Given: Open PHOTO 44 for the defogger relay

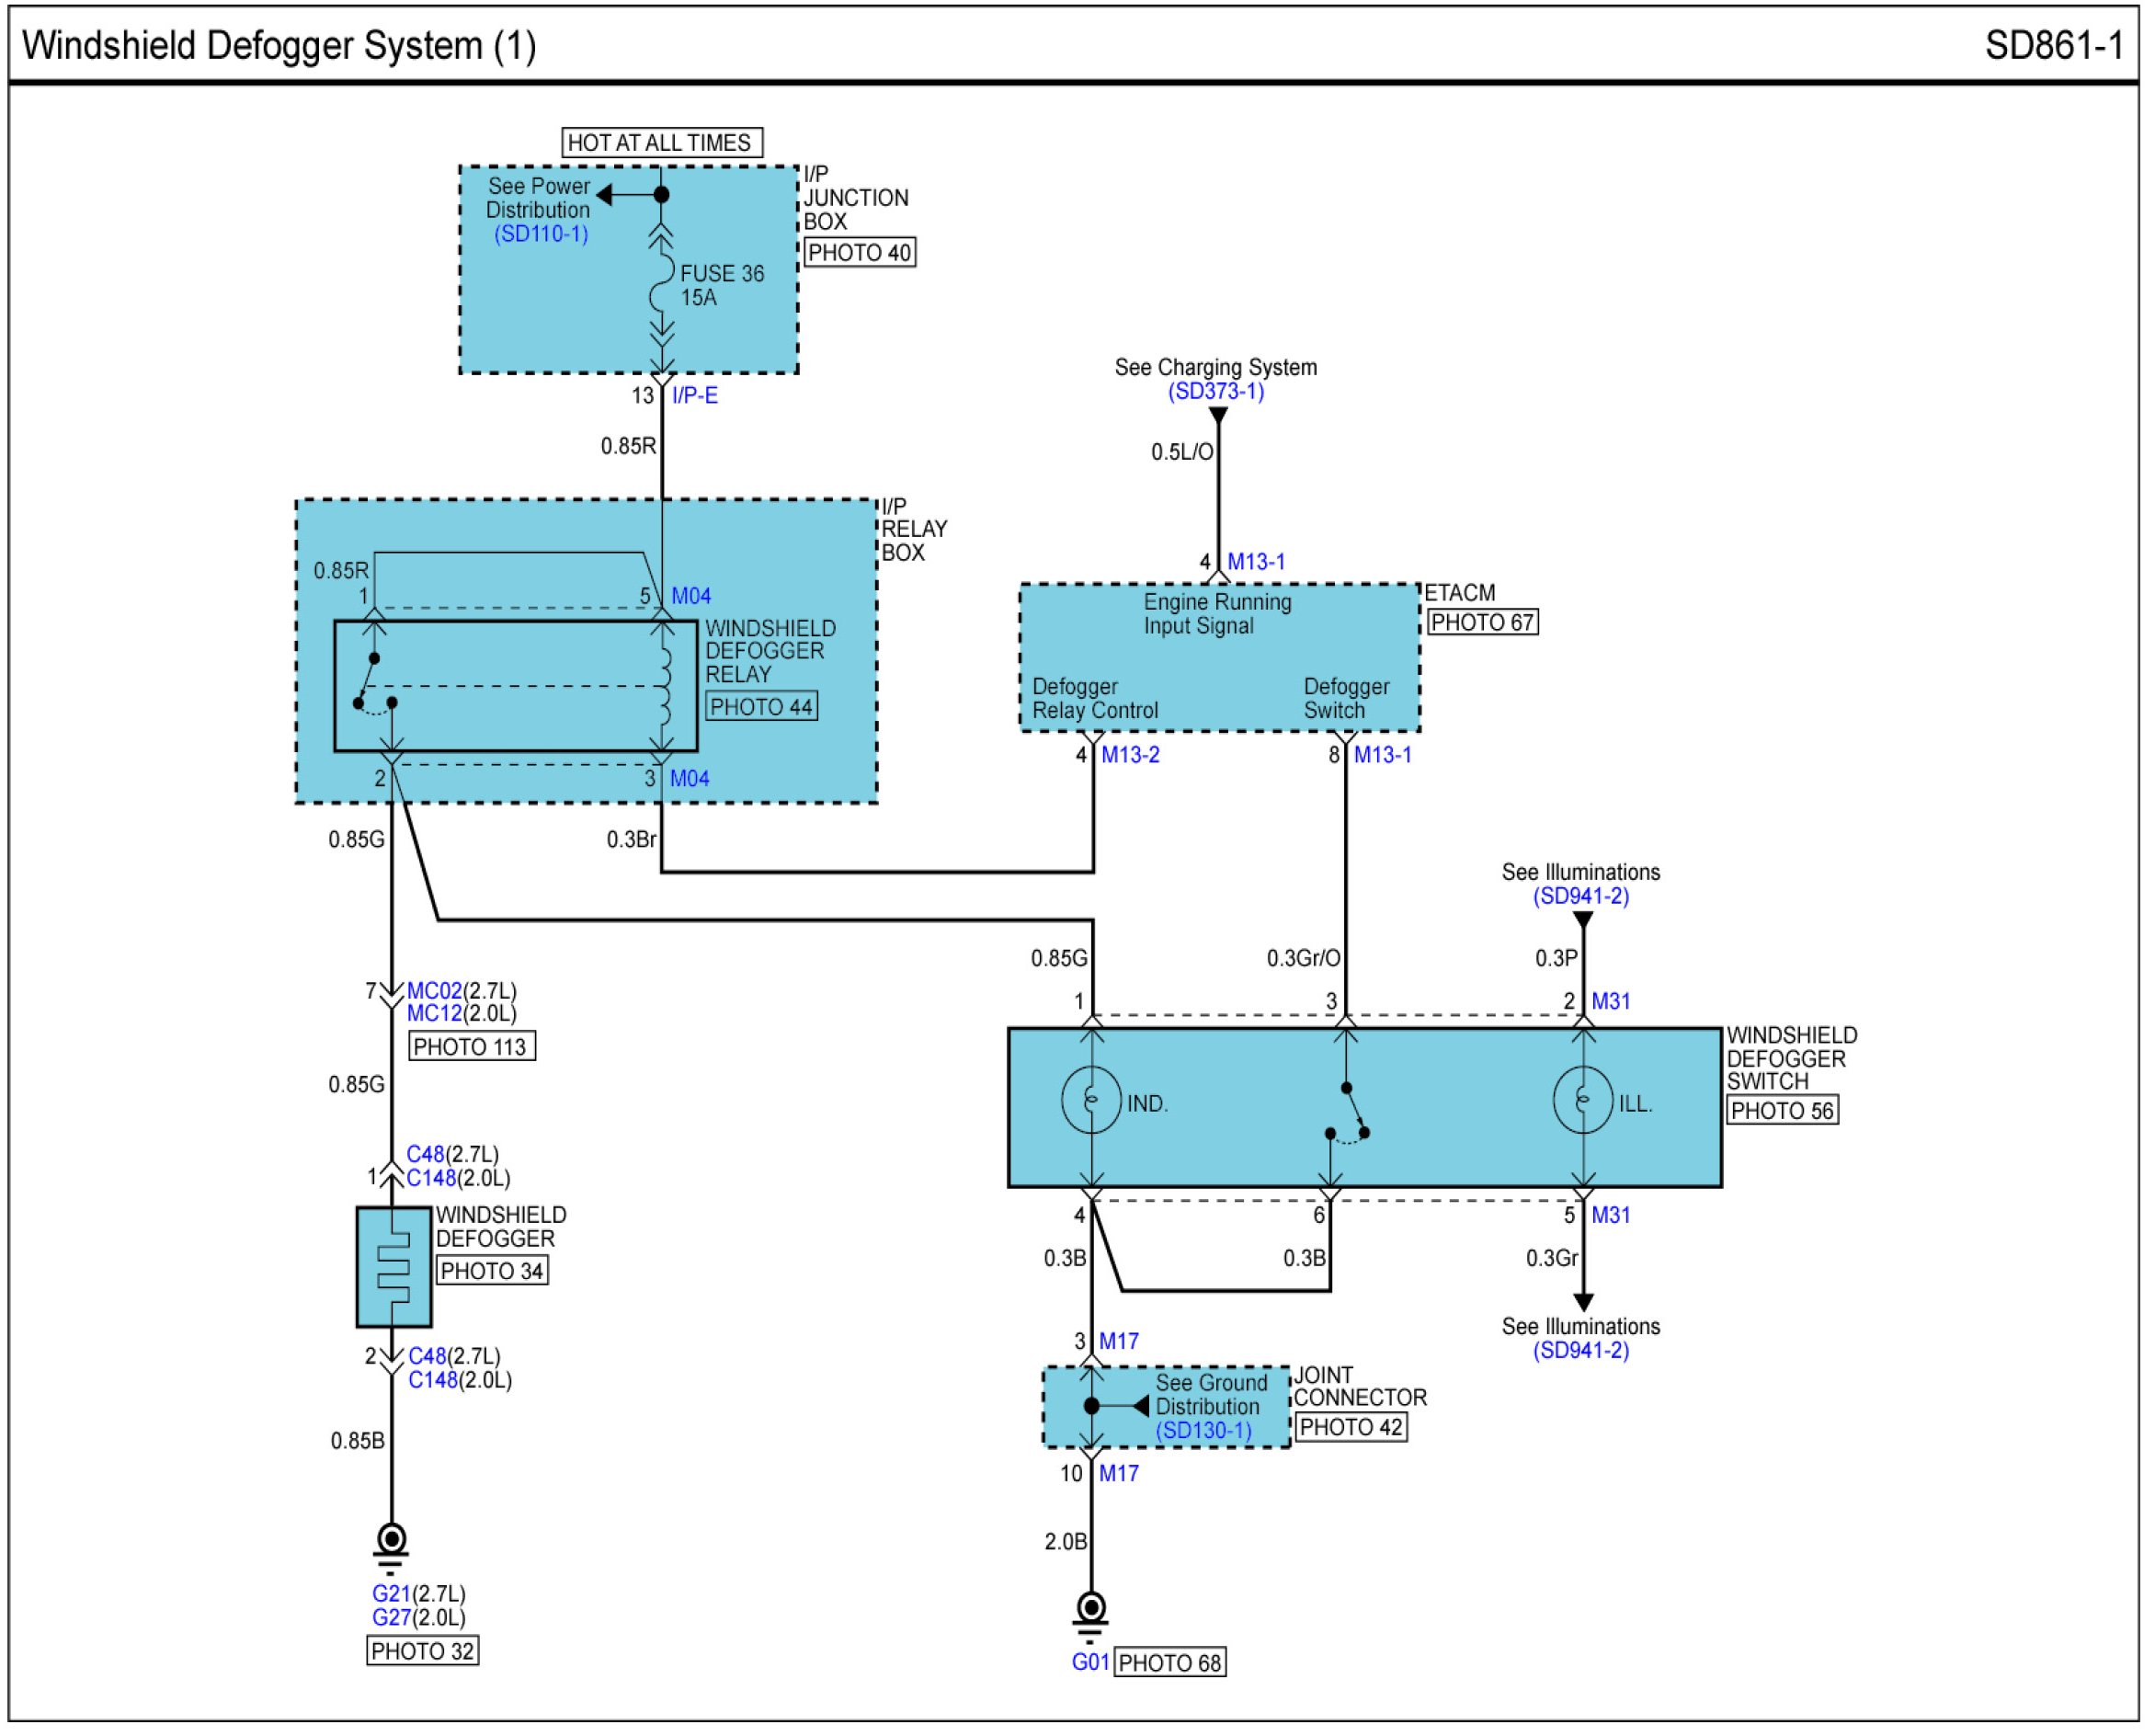Looking at the screenshot, I should [761, 707].
